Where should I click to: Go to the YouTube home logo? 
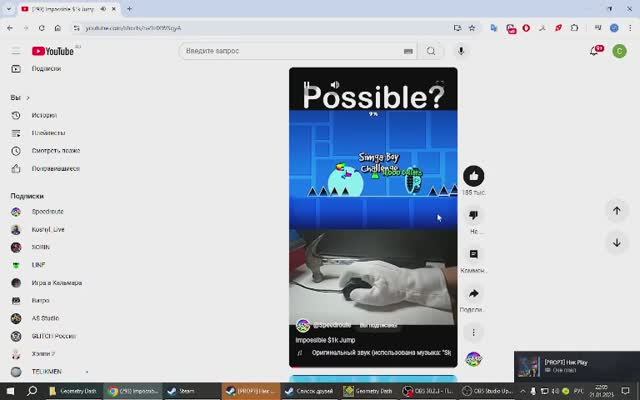[53, 51]
